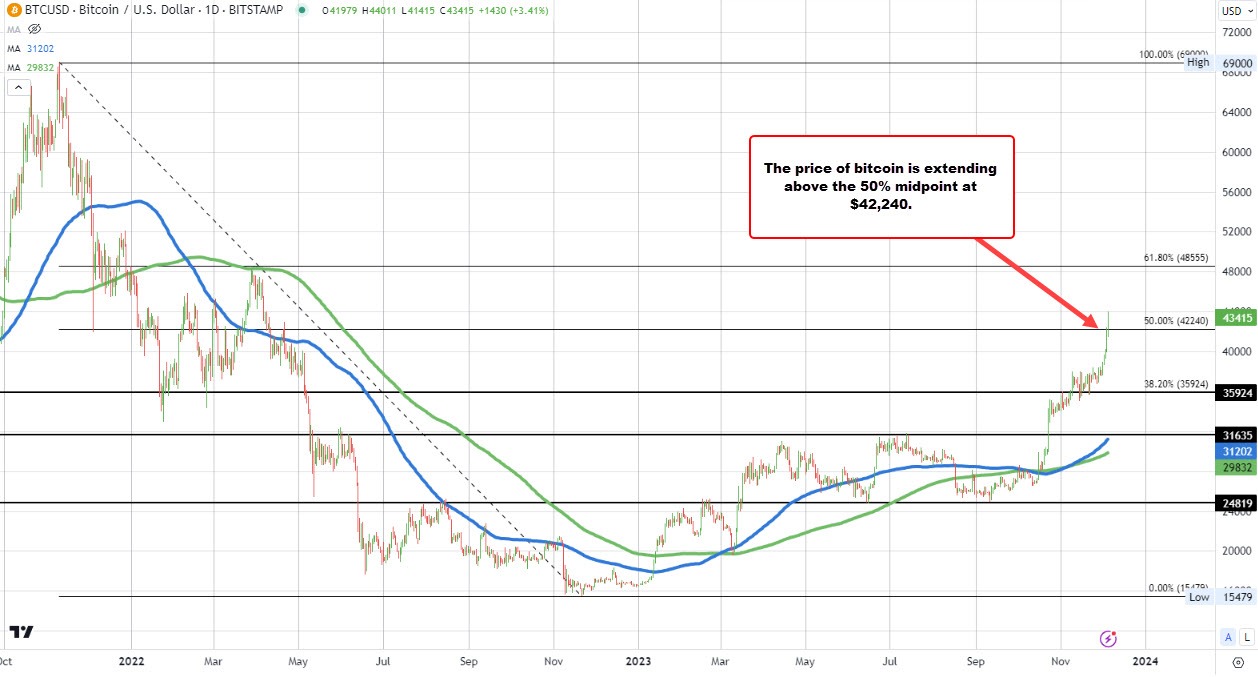The height and width of the screenshot is (677, 1258).
Task: Collapse the indicator legend with the chevron
Action: click(x=17, y=88)
